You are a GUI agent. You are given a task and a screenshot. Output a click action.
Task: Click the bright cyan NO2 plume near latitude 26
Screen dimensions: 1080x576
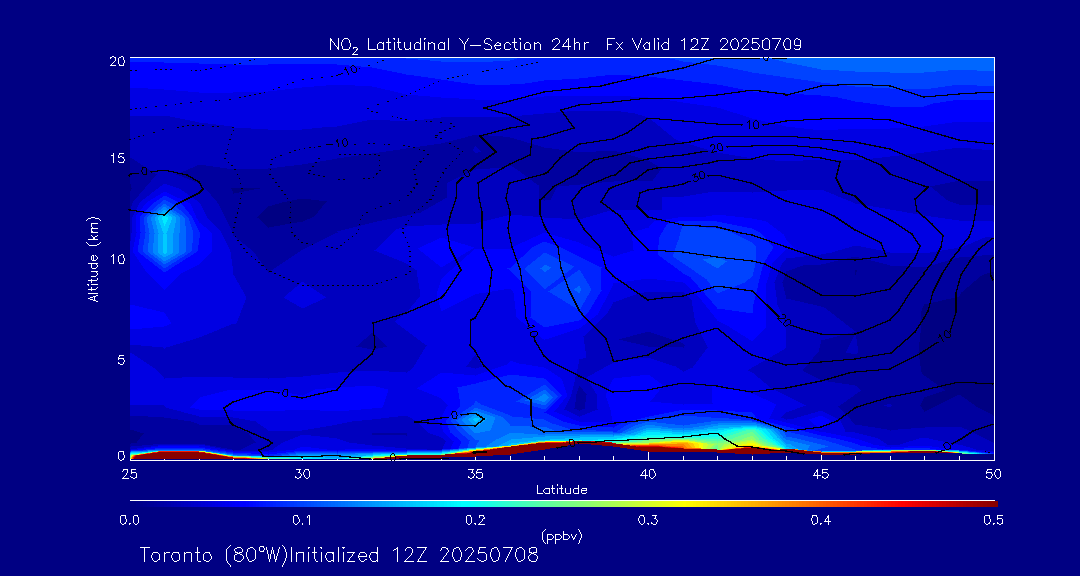pos(164,233)
